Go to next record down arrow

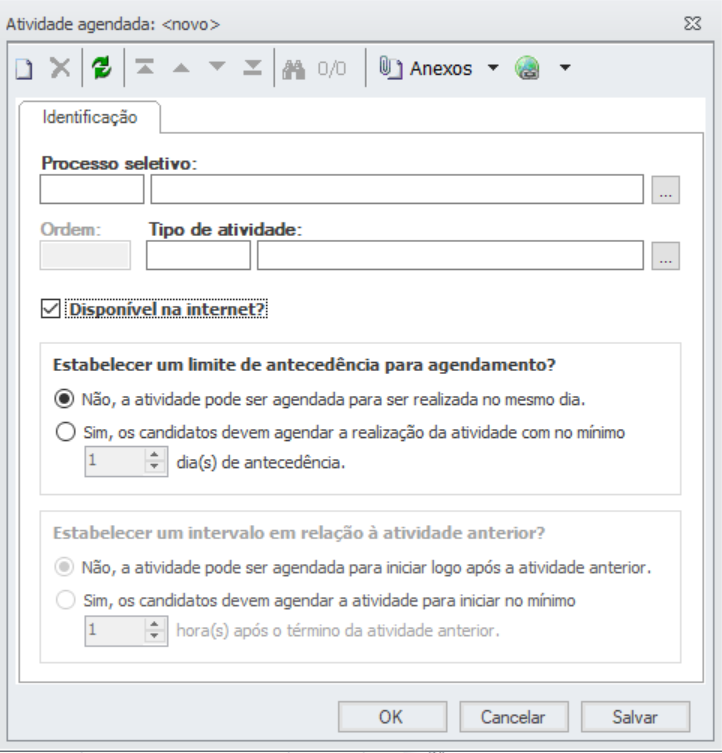(x=217, y=67)
